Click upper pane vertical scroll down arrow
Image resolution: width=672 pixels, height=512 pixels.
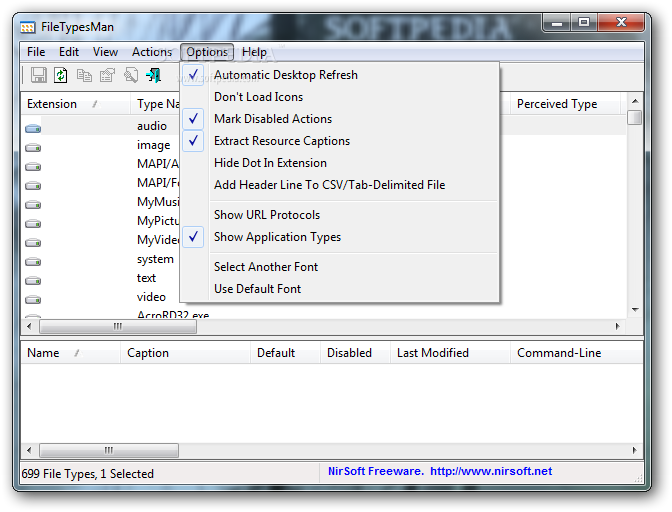coord(635,309)
